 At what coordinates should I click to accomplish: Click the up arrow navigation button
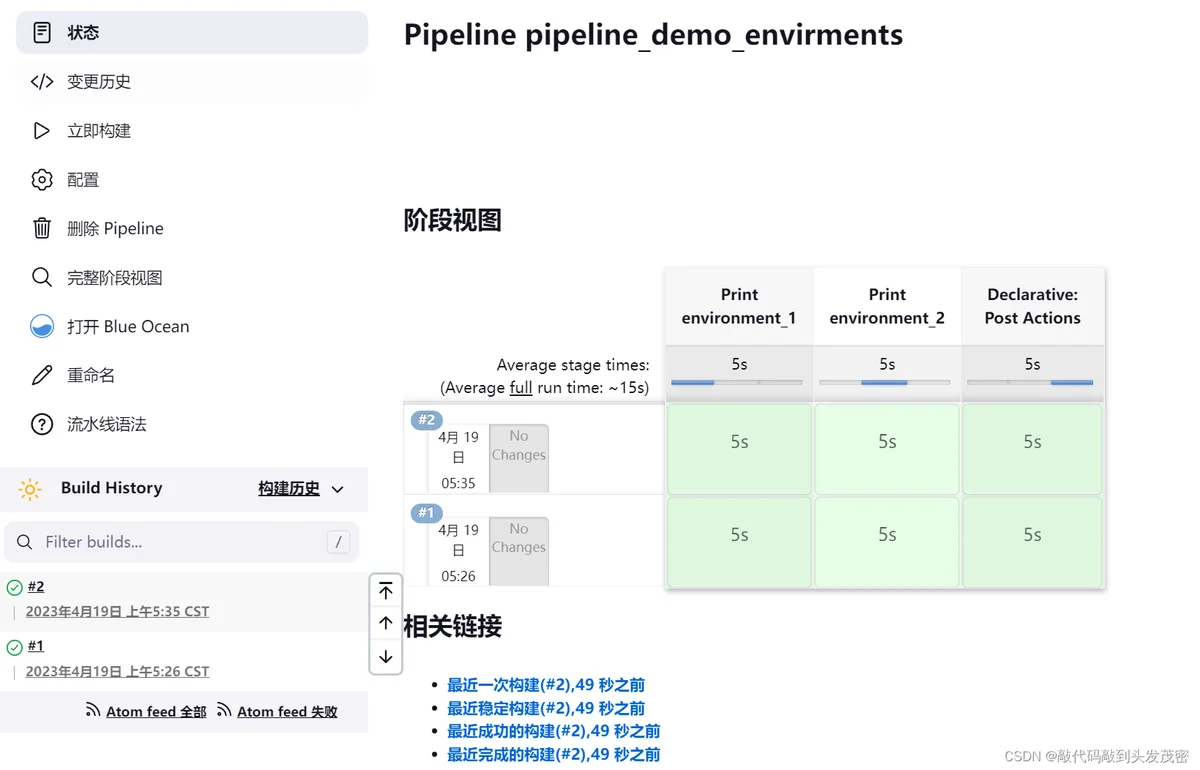point(386,624)
